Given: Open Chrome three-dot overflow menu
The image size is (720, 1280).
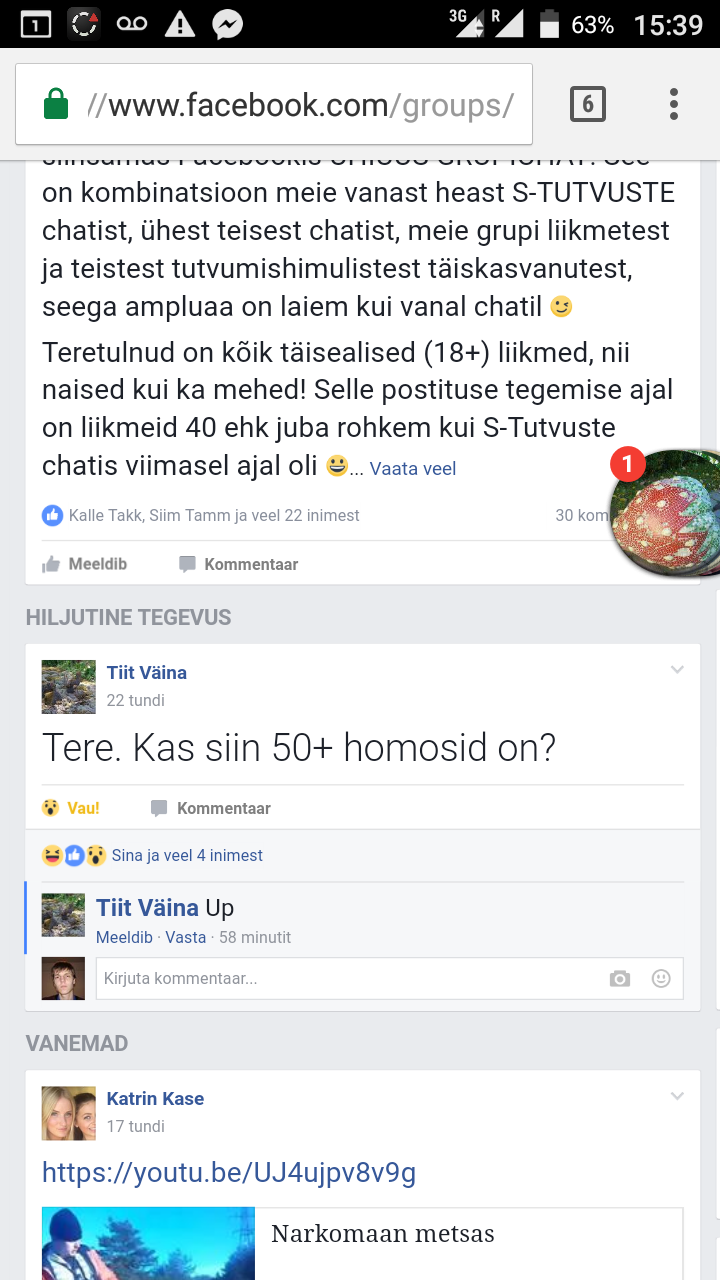Looking at the screenshot, I should tap(674, 104).
